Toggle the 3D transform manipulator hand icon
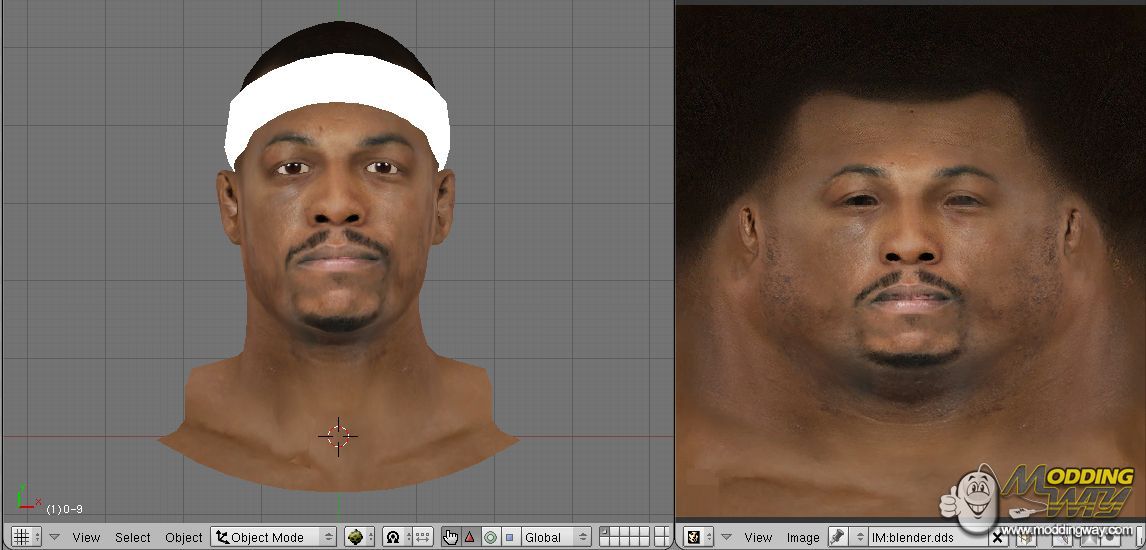 [x=450, y=537]
